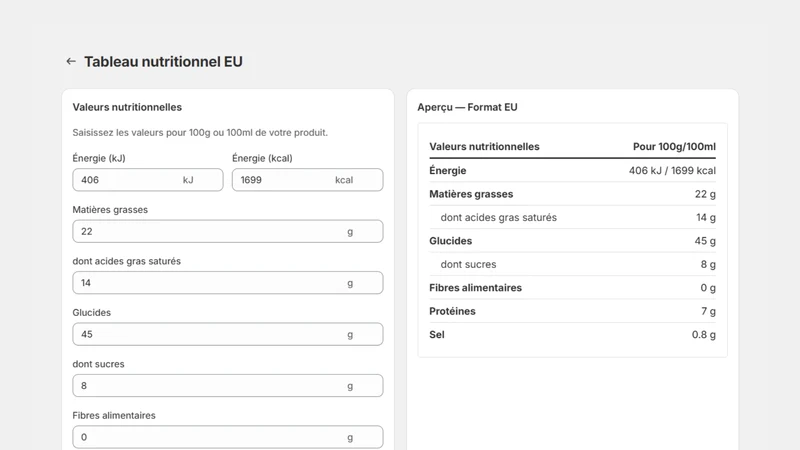Edit the Fibres alimentaires input field
Screen dimensions: 800x450
[x=228, y=437]
